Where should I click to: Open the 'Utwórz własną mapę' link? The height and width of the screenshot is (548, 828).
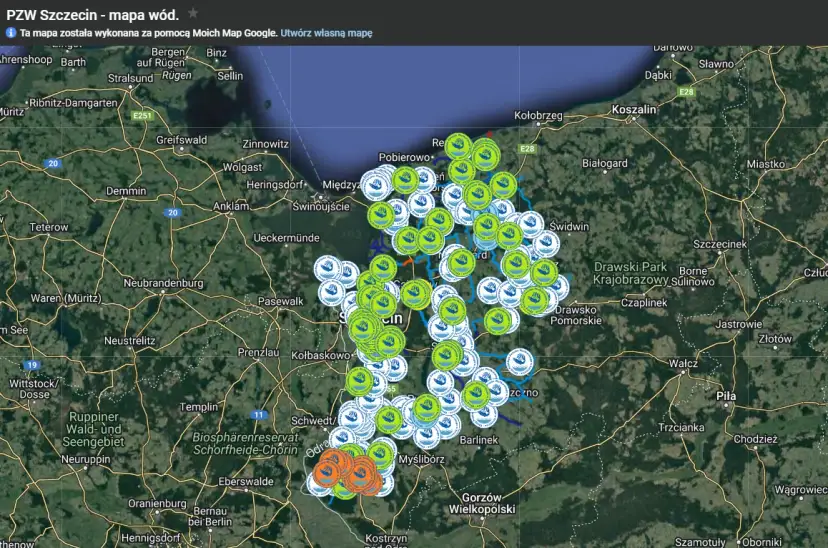(x=326, y=33)
